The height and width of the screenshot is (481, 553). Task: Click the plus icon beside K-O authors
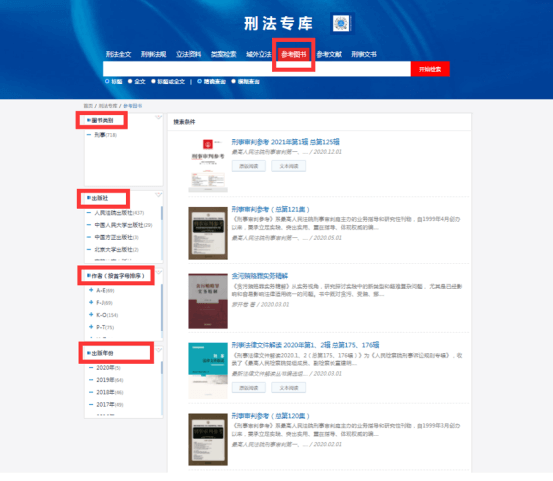[x=91, y=315]
